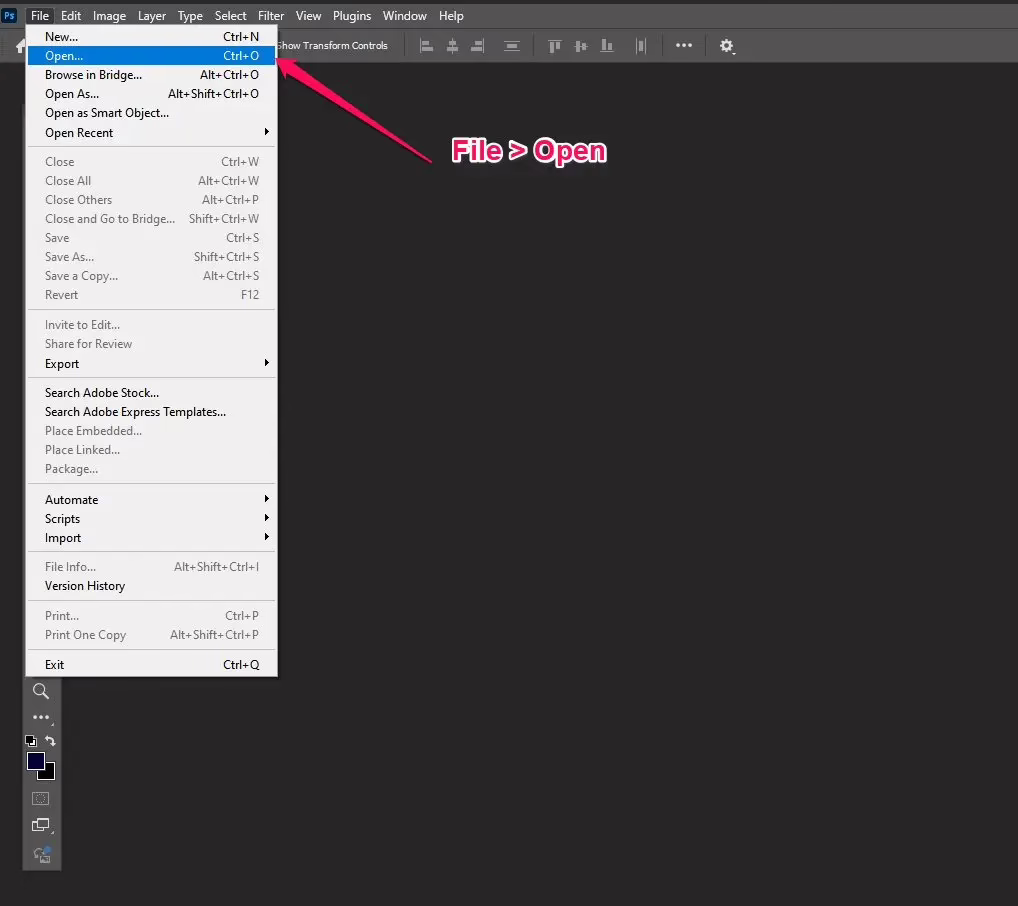The image size is (1018, 906).
Task: Toggle Quick Mask mode
Action: [x=41, y=798]
